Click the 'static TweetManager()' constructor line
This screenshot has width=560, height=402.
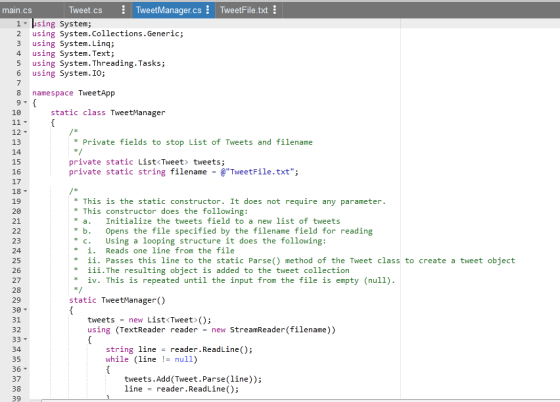click(x=117, y=300)
